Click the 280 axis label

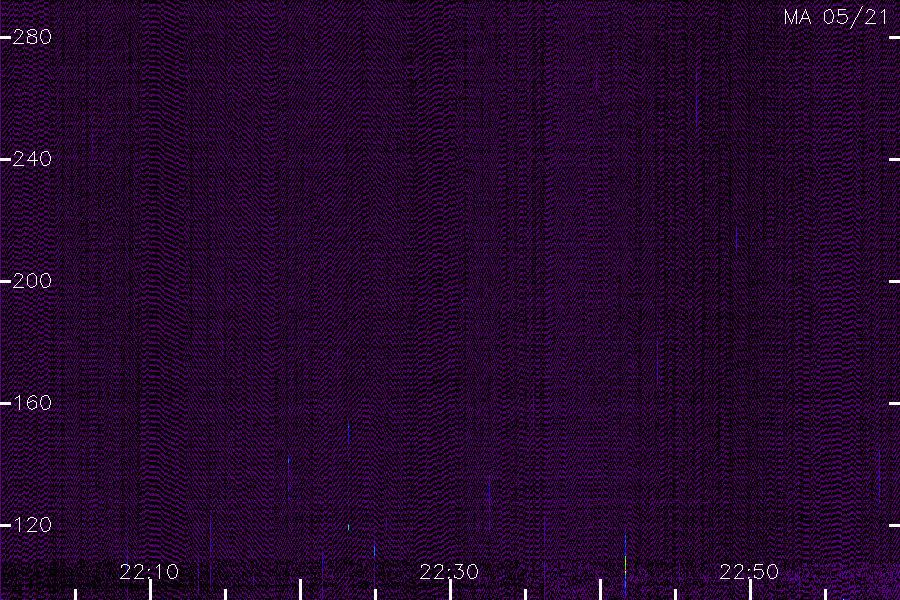(x=32, y=37)
